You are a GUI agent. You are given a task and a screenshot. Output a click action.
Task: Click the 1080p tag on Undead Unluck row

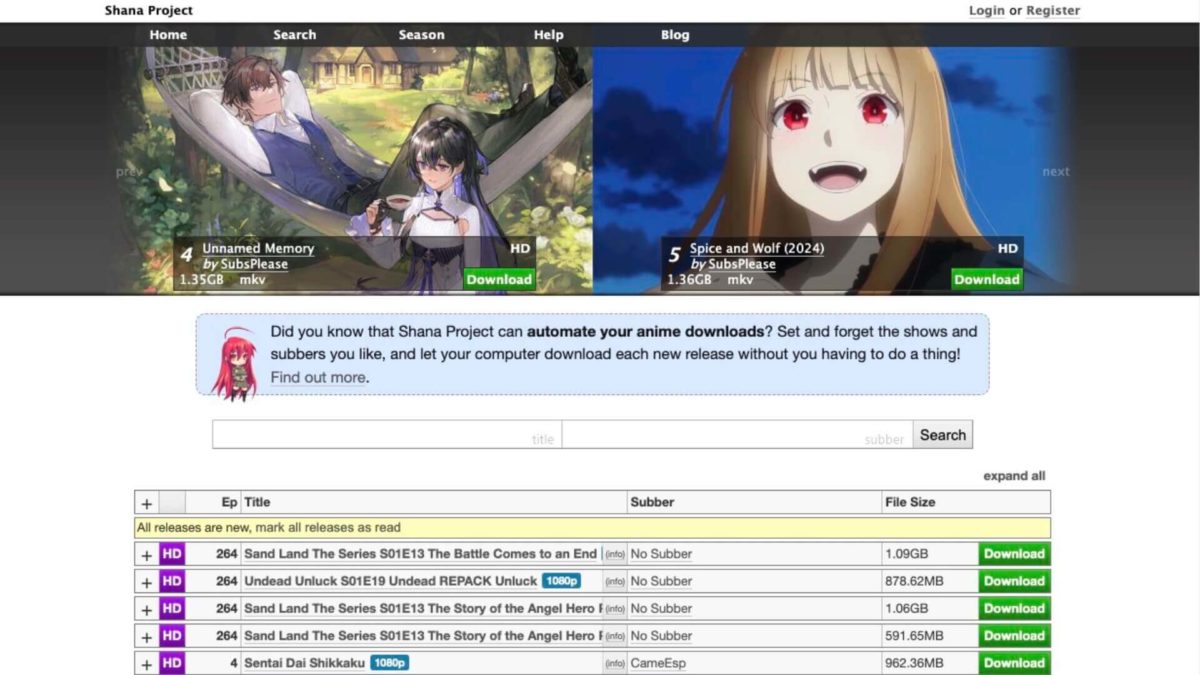[561, 581]
